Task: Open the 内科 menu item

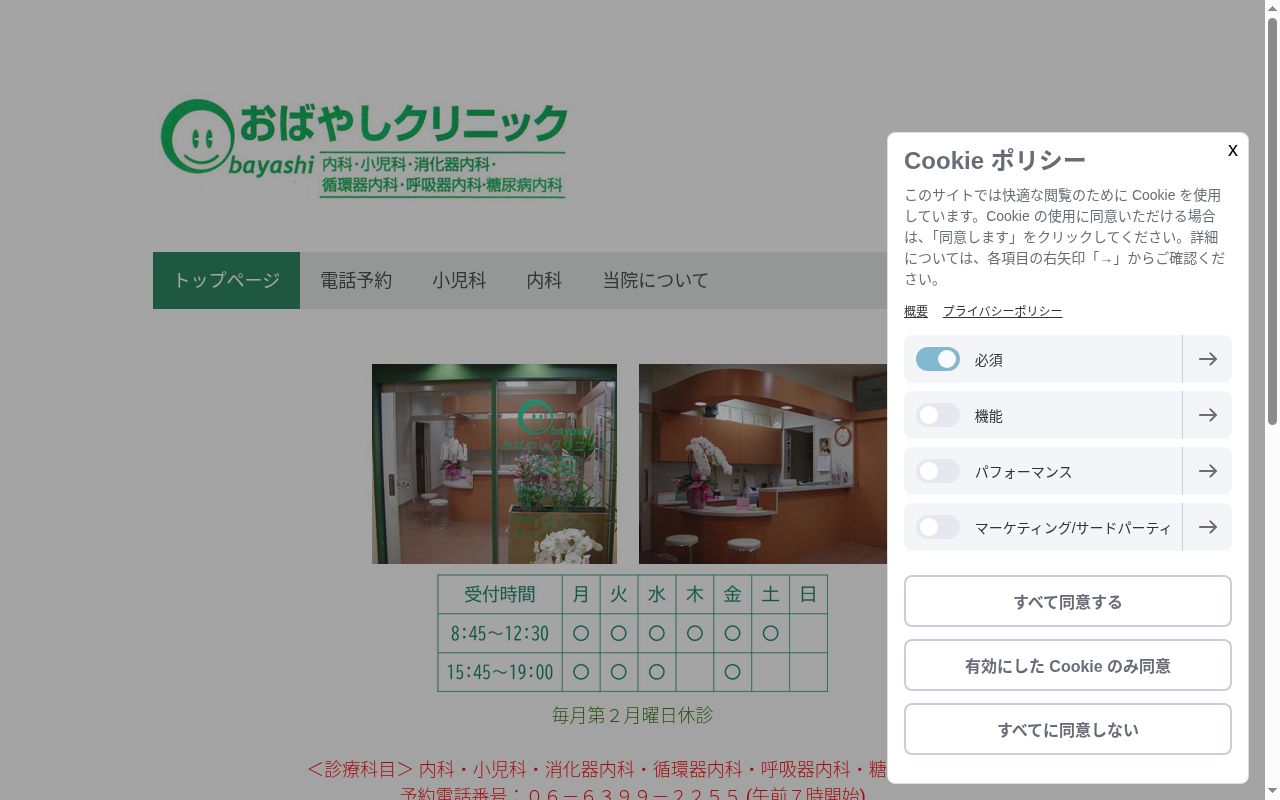Action: pyautogui.click(x=544, y=280)
